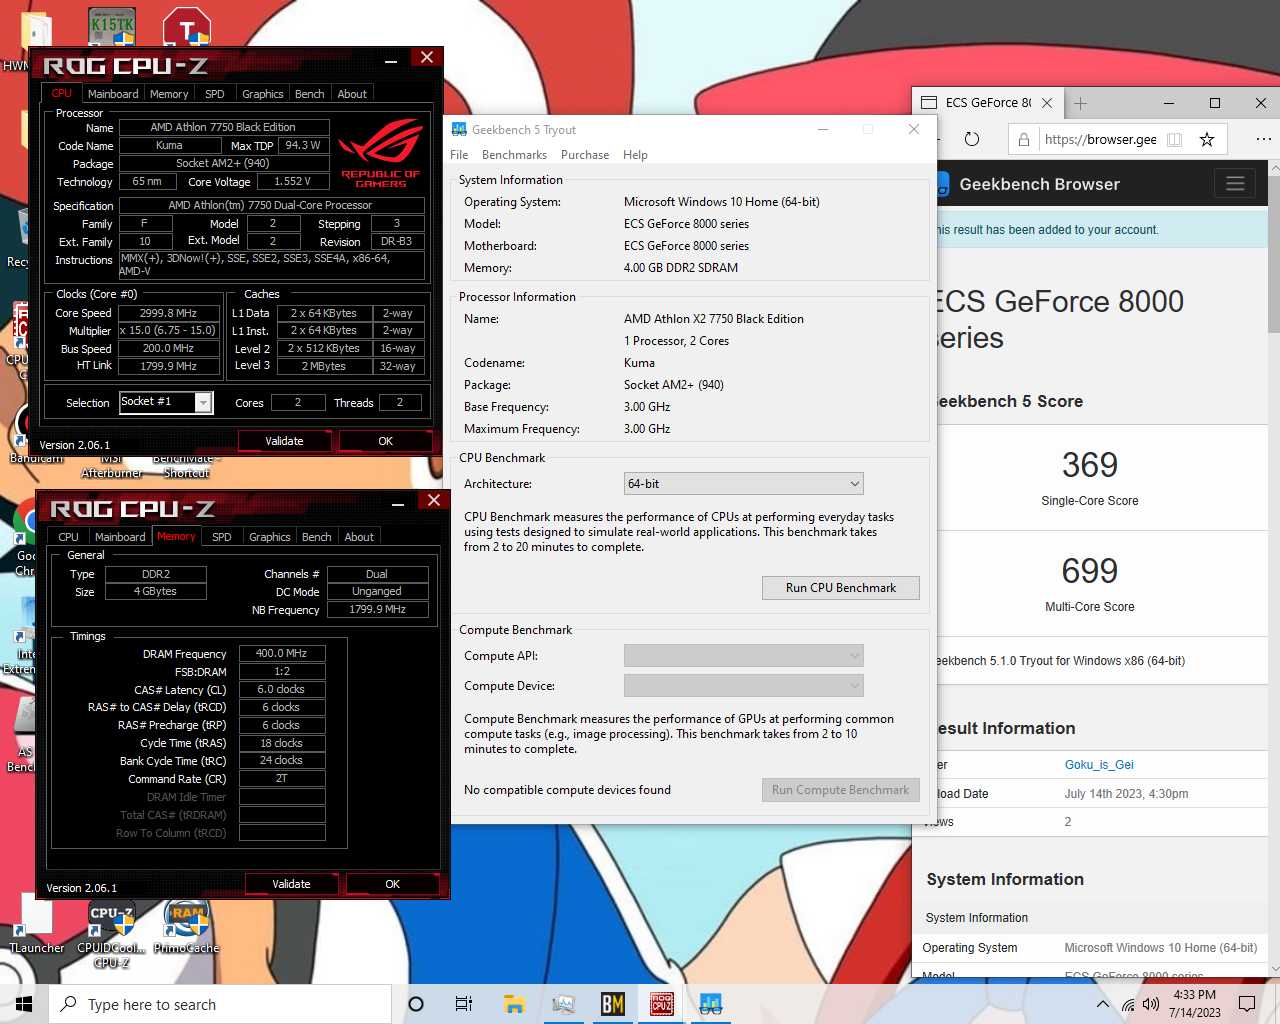Image resolution: width=1280 pixels, height=1024 pixels.
Task: Open Geekbench Purchase menu
Action: pyautogui.click(x=585, y=155)
